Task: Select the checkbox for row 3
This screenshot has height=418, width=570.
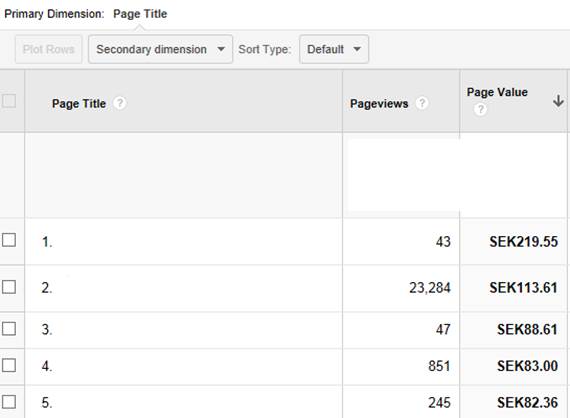Action: coord(9,329)
